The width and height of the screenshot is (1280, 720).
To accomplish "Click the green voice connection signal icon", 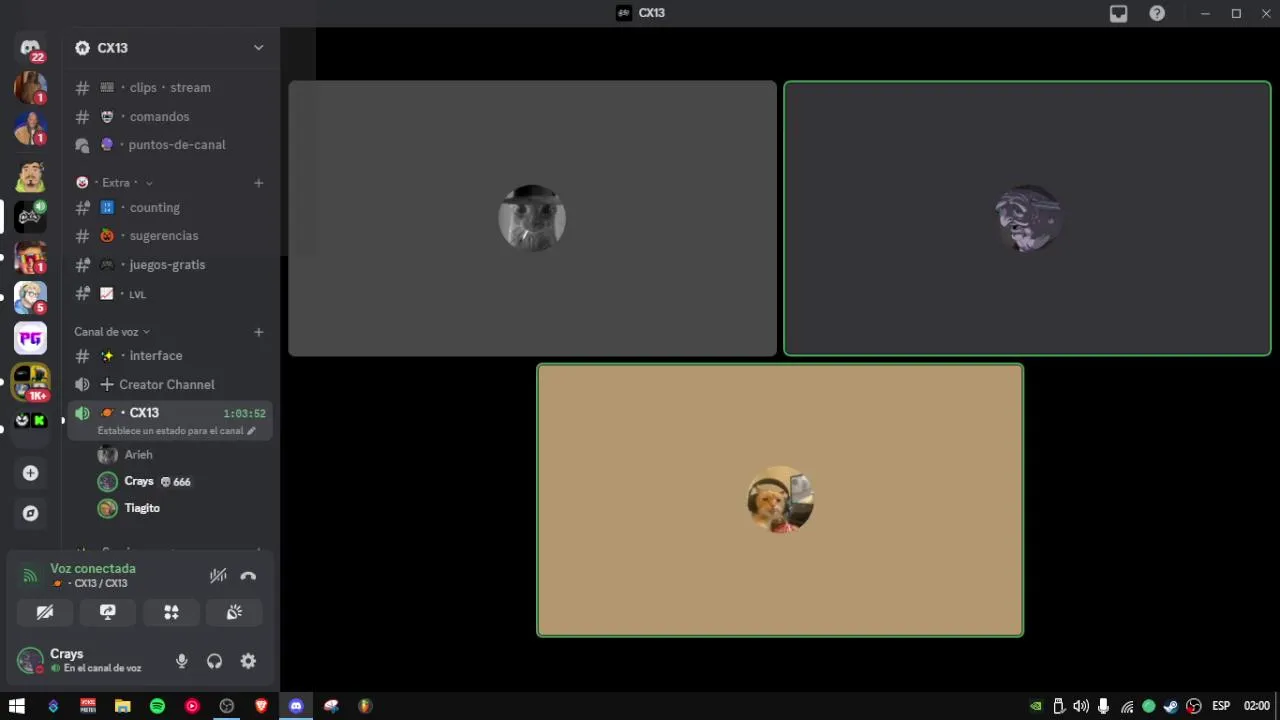I will coord(30,576).
